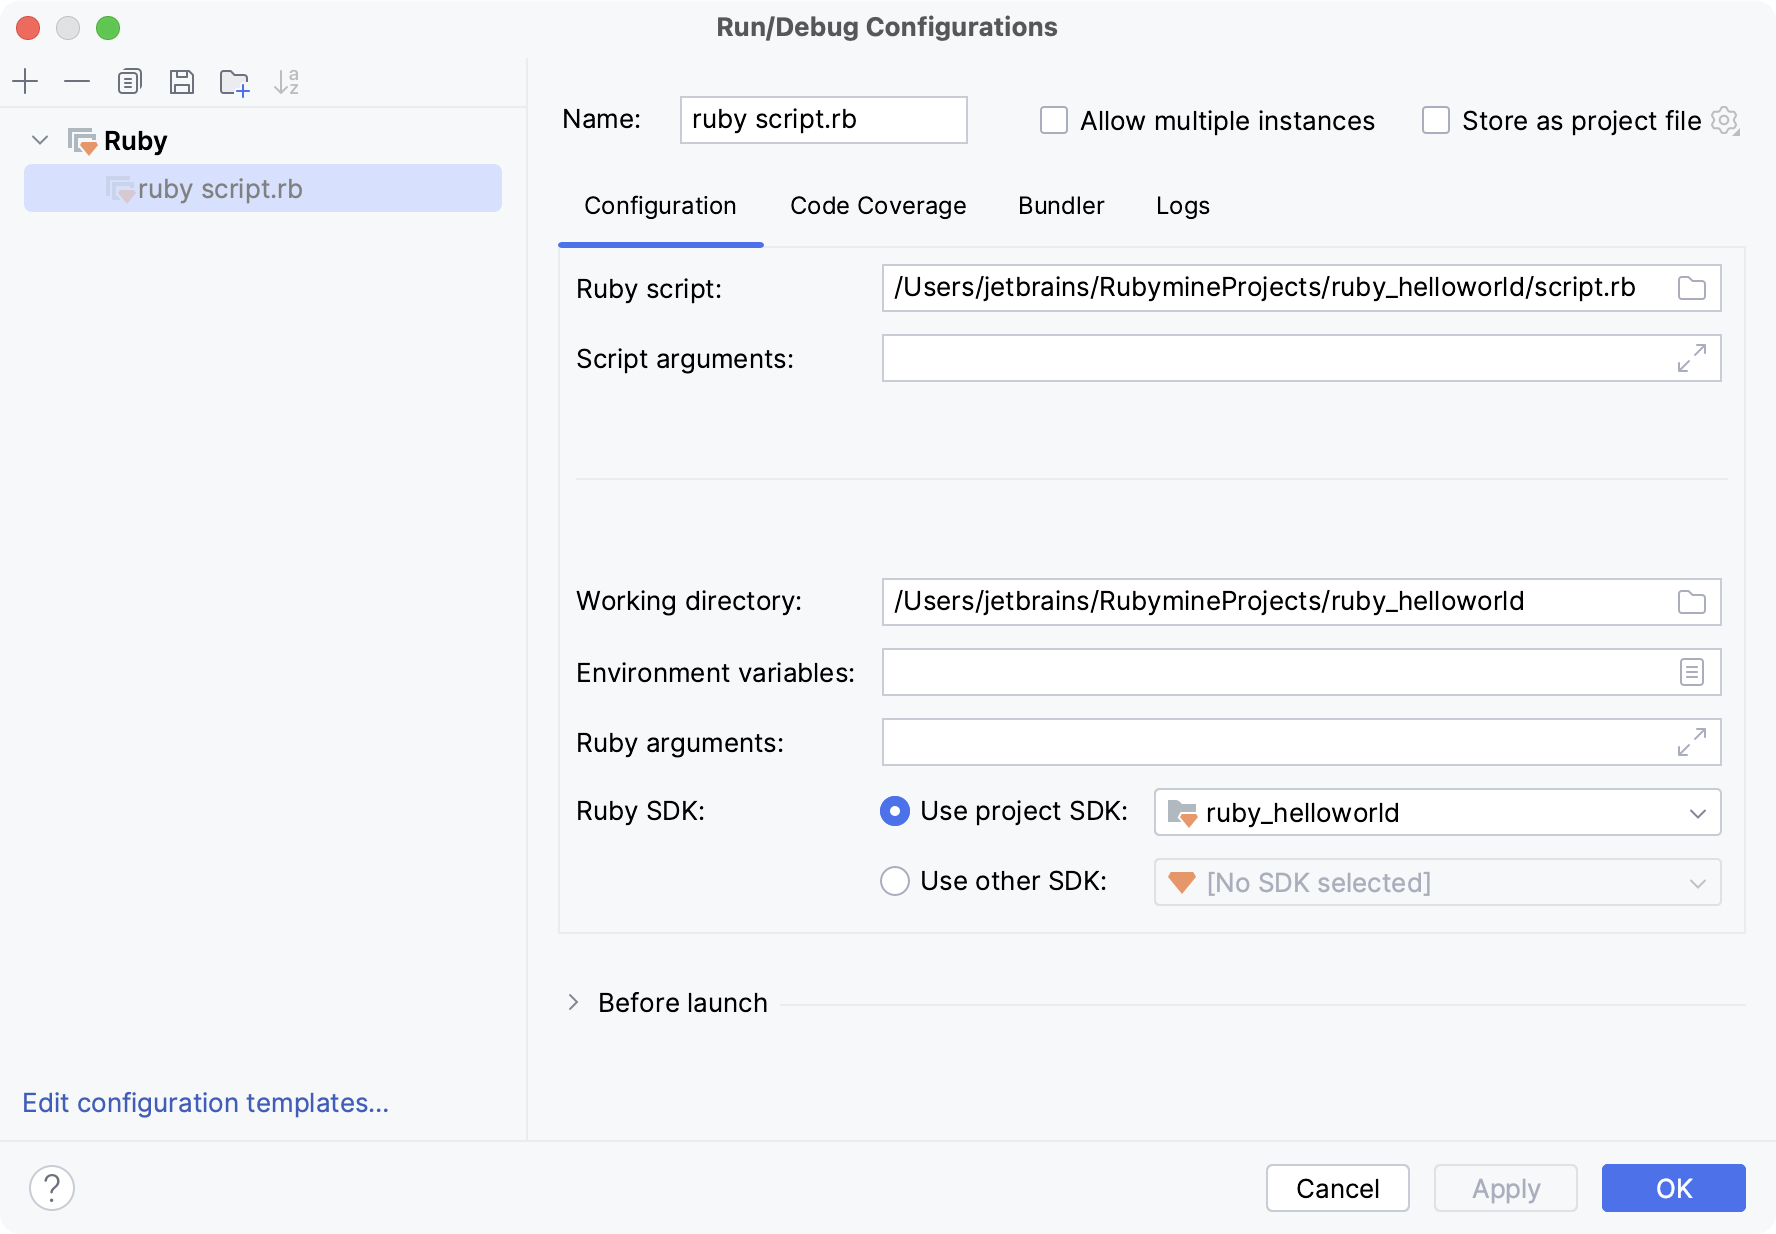
Task: Switch to the Code Coverage tab
Action: click(877, 206)
